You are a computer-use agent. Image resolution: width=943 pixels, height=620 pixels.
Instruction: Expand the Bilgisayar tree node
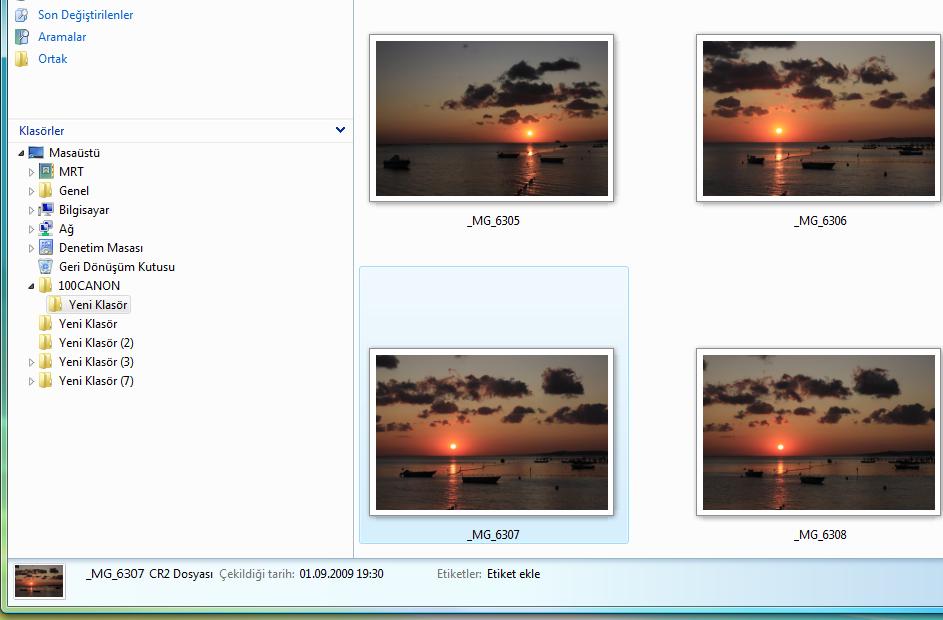pyautogui.click(x=31, y=210)
